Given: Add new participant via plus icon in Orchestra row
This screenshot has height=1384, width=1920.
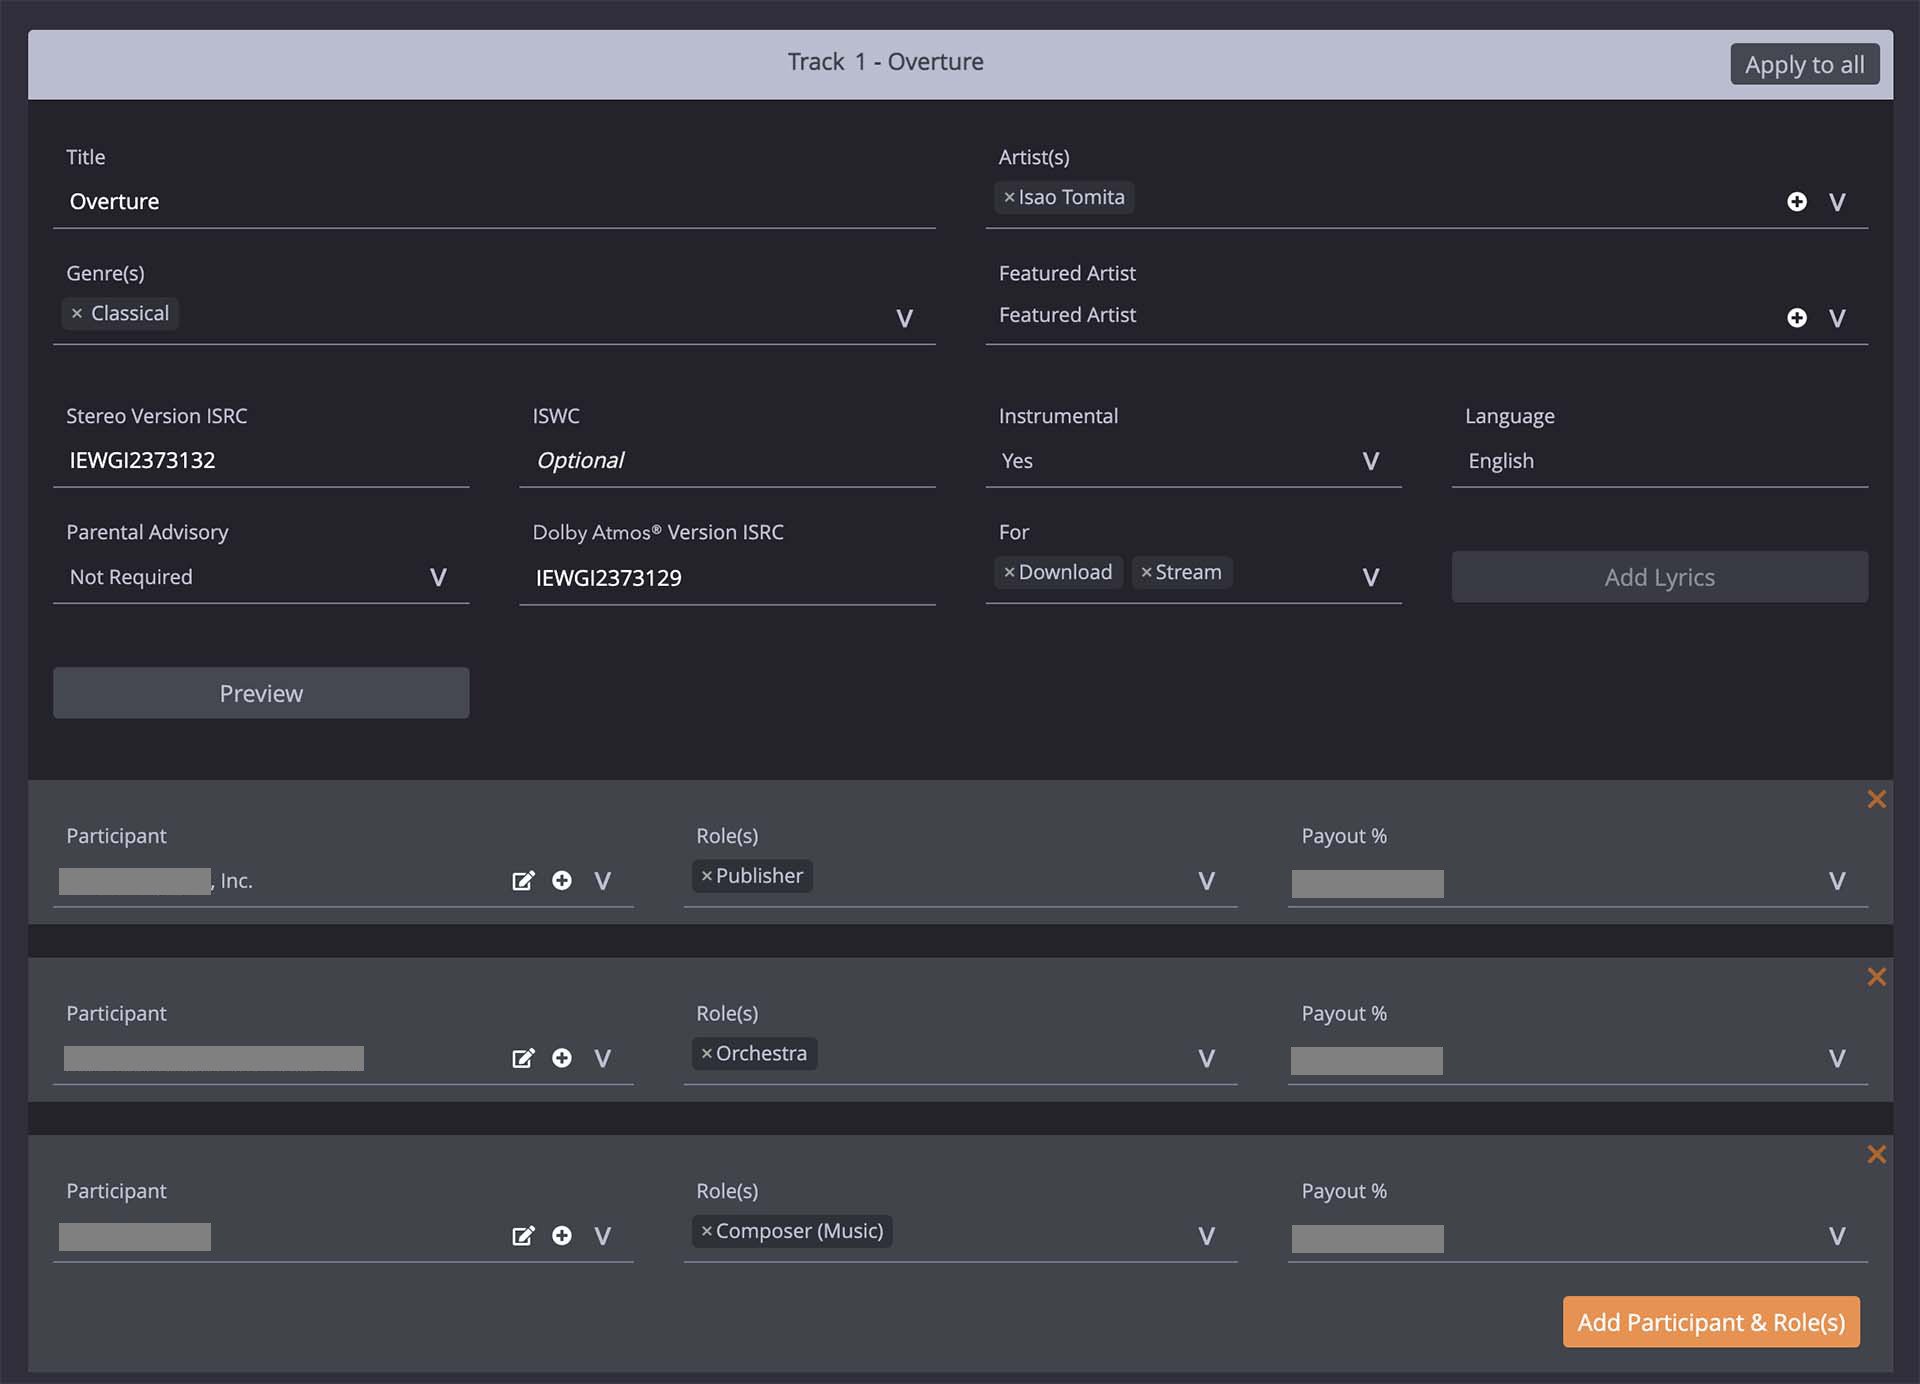Looking at the screenshot, I should [562, 1058].
